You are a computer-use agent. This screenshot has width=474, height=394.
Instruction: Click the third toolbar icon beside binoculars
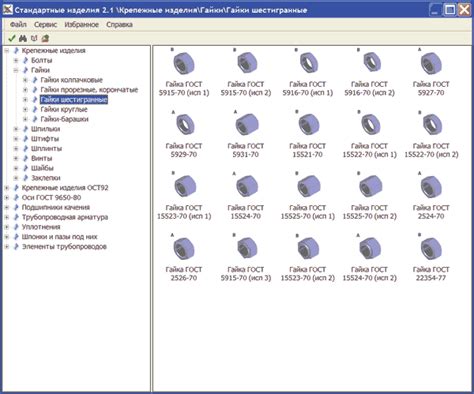pyautogui.click(x=34, y=38)
